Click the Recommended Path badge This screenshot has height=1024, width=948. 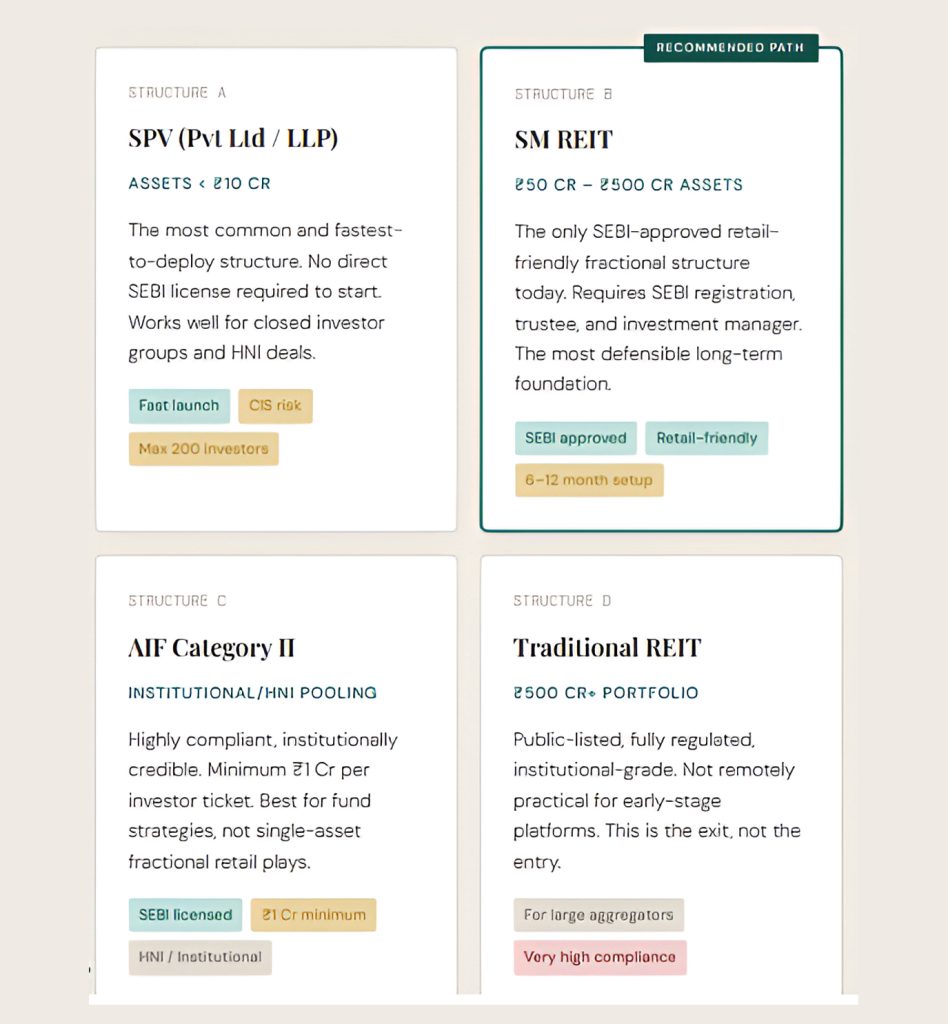(731, 48)
